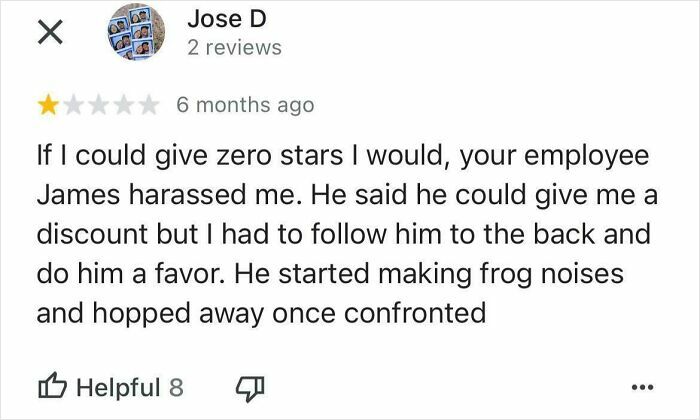Open Jose D's profile photo

(x=137, y=32)
